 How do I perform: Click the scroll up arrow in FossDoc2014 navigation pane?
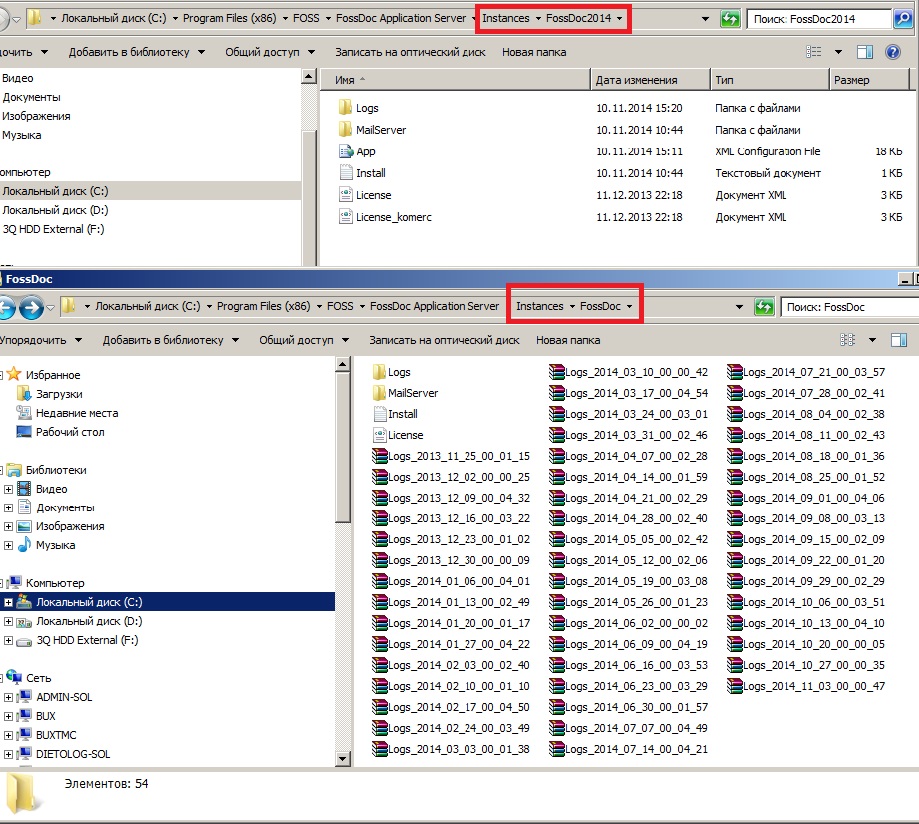click(309, 76)
